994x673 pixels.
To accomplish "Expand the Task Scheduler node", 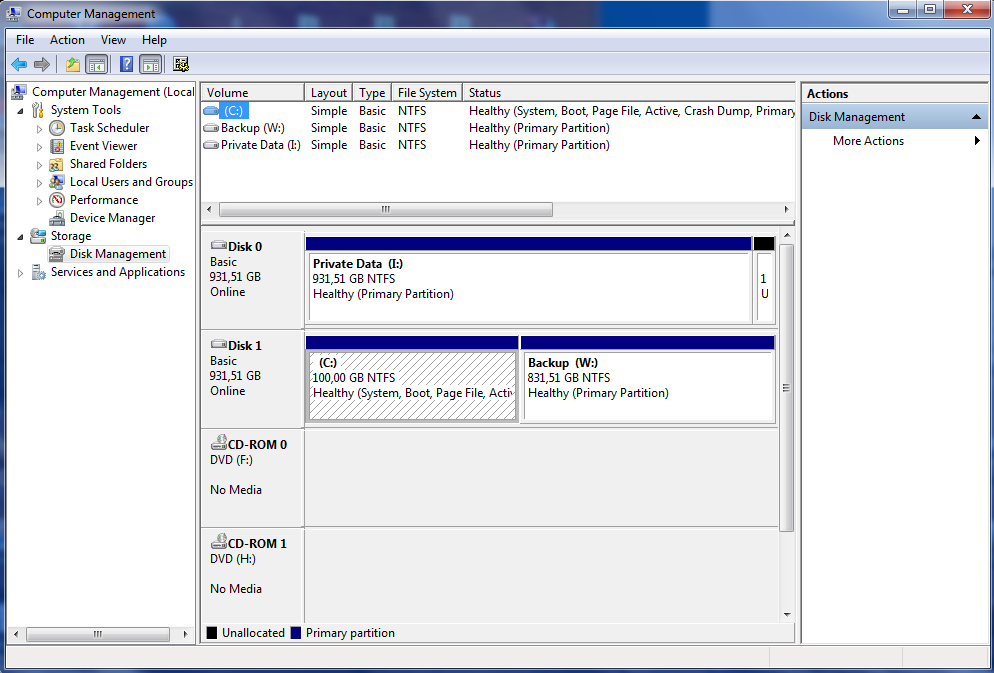I will pyautogui.click(x=39, y=129).
